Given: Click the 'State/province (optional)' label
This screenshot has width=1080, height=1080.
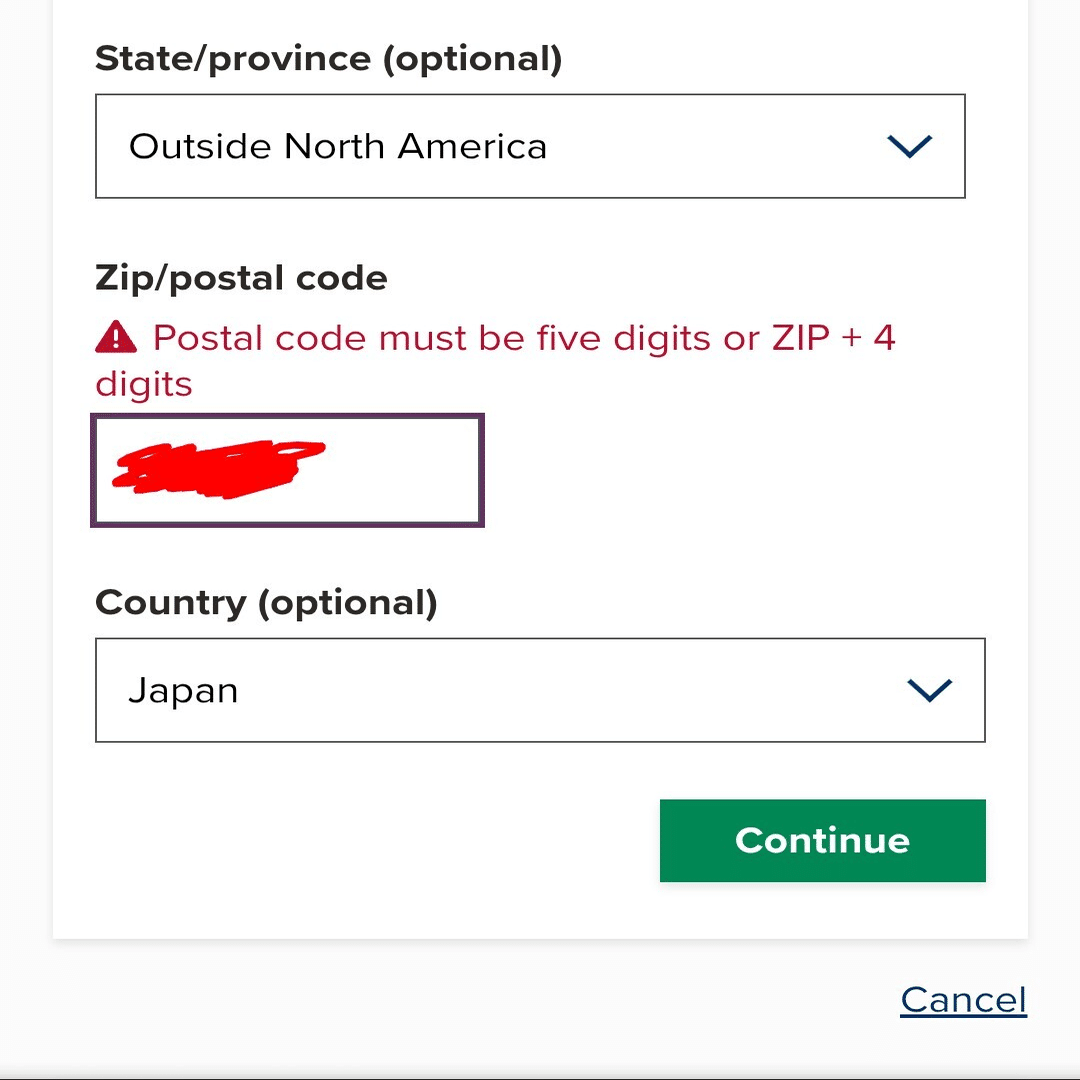Looking at the screenshot, I should 328,59.
